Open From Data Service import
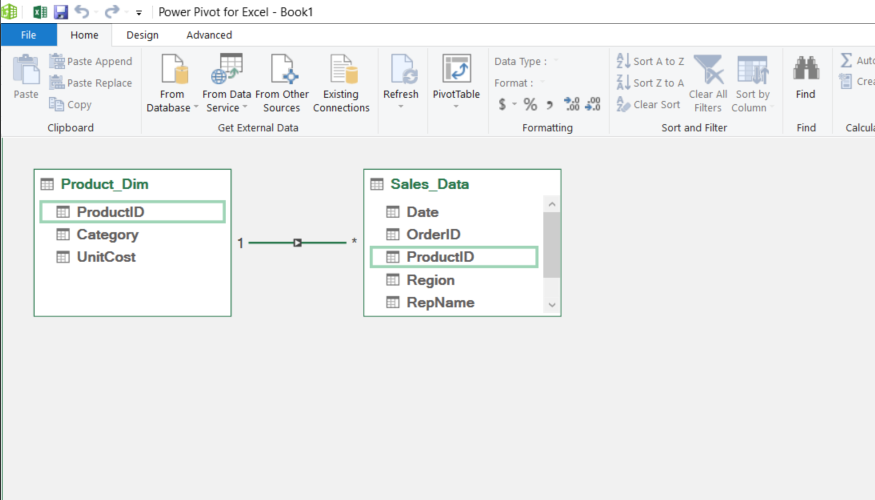The image size is (875, 500). (227, 83)
